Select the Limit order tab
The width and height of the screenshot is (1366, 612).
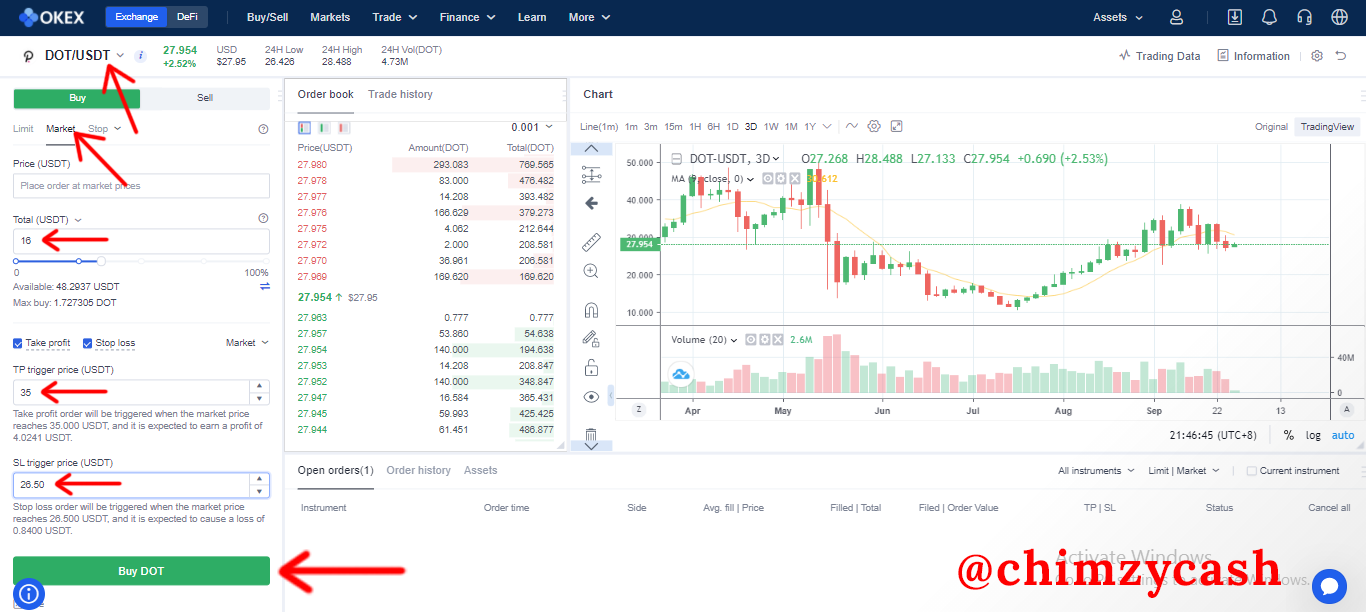[x=23, y=129]
